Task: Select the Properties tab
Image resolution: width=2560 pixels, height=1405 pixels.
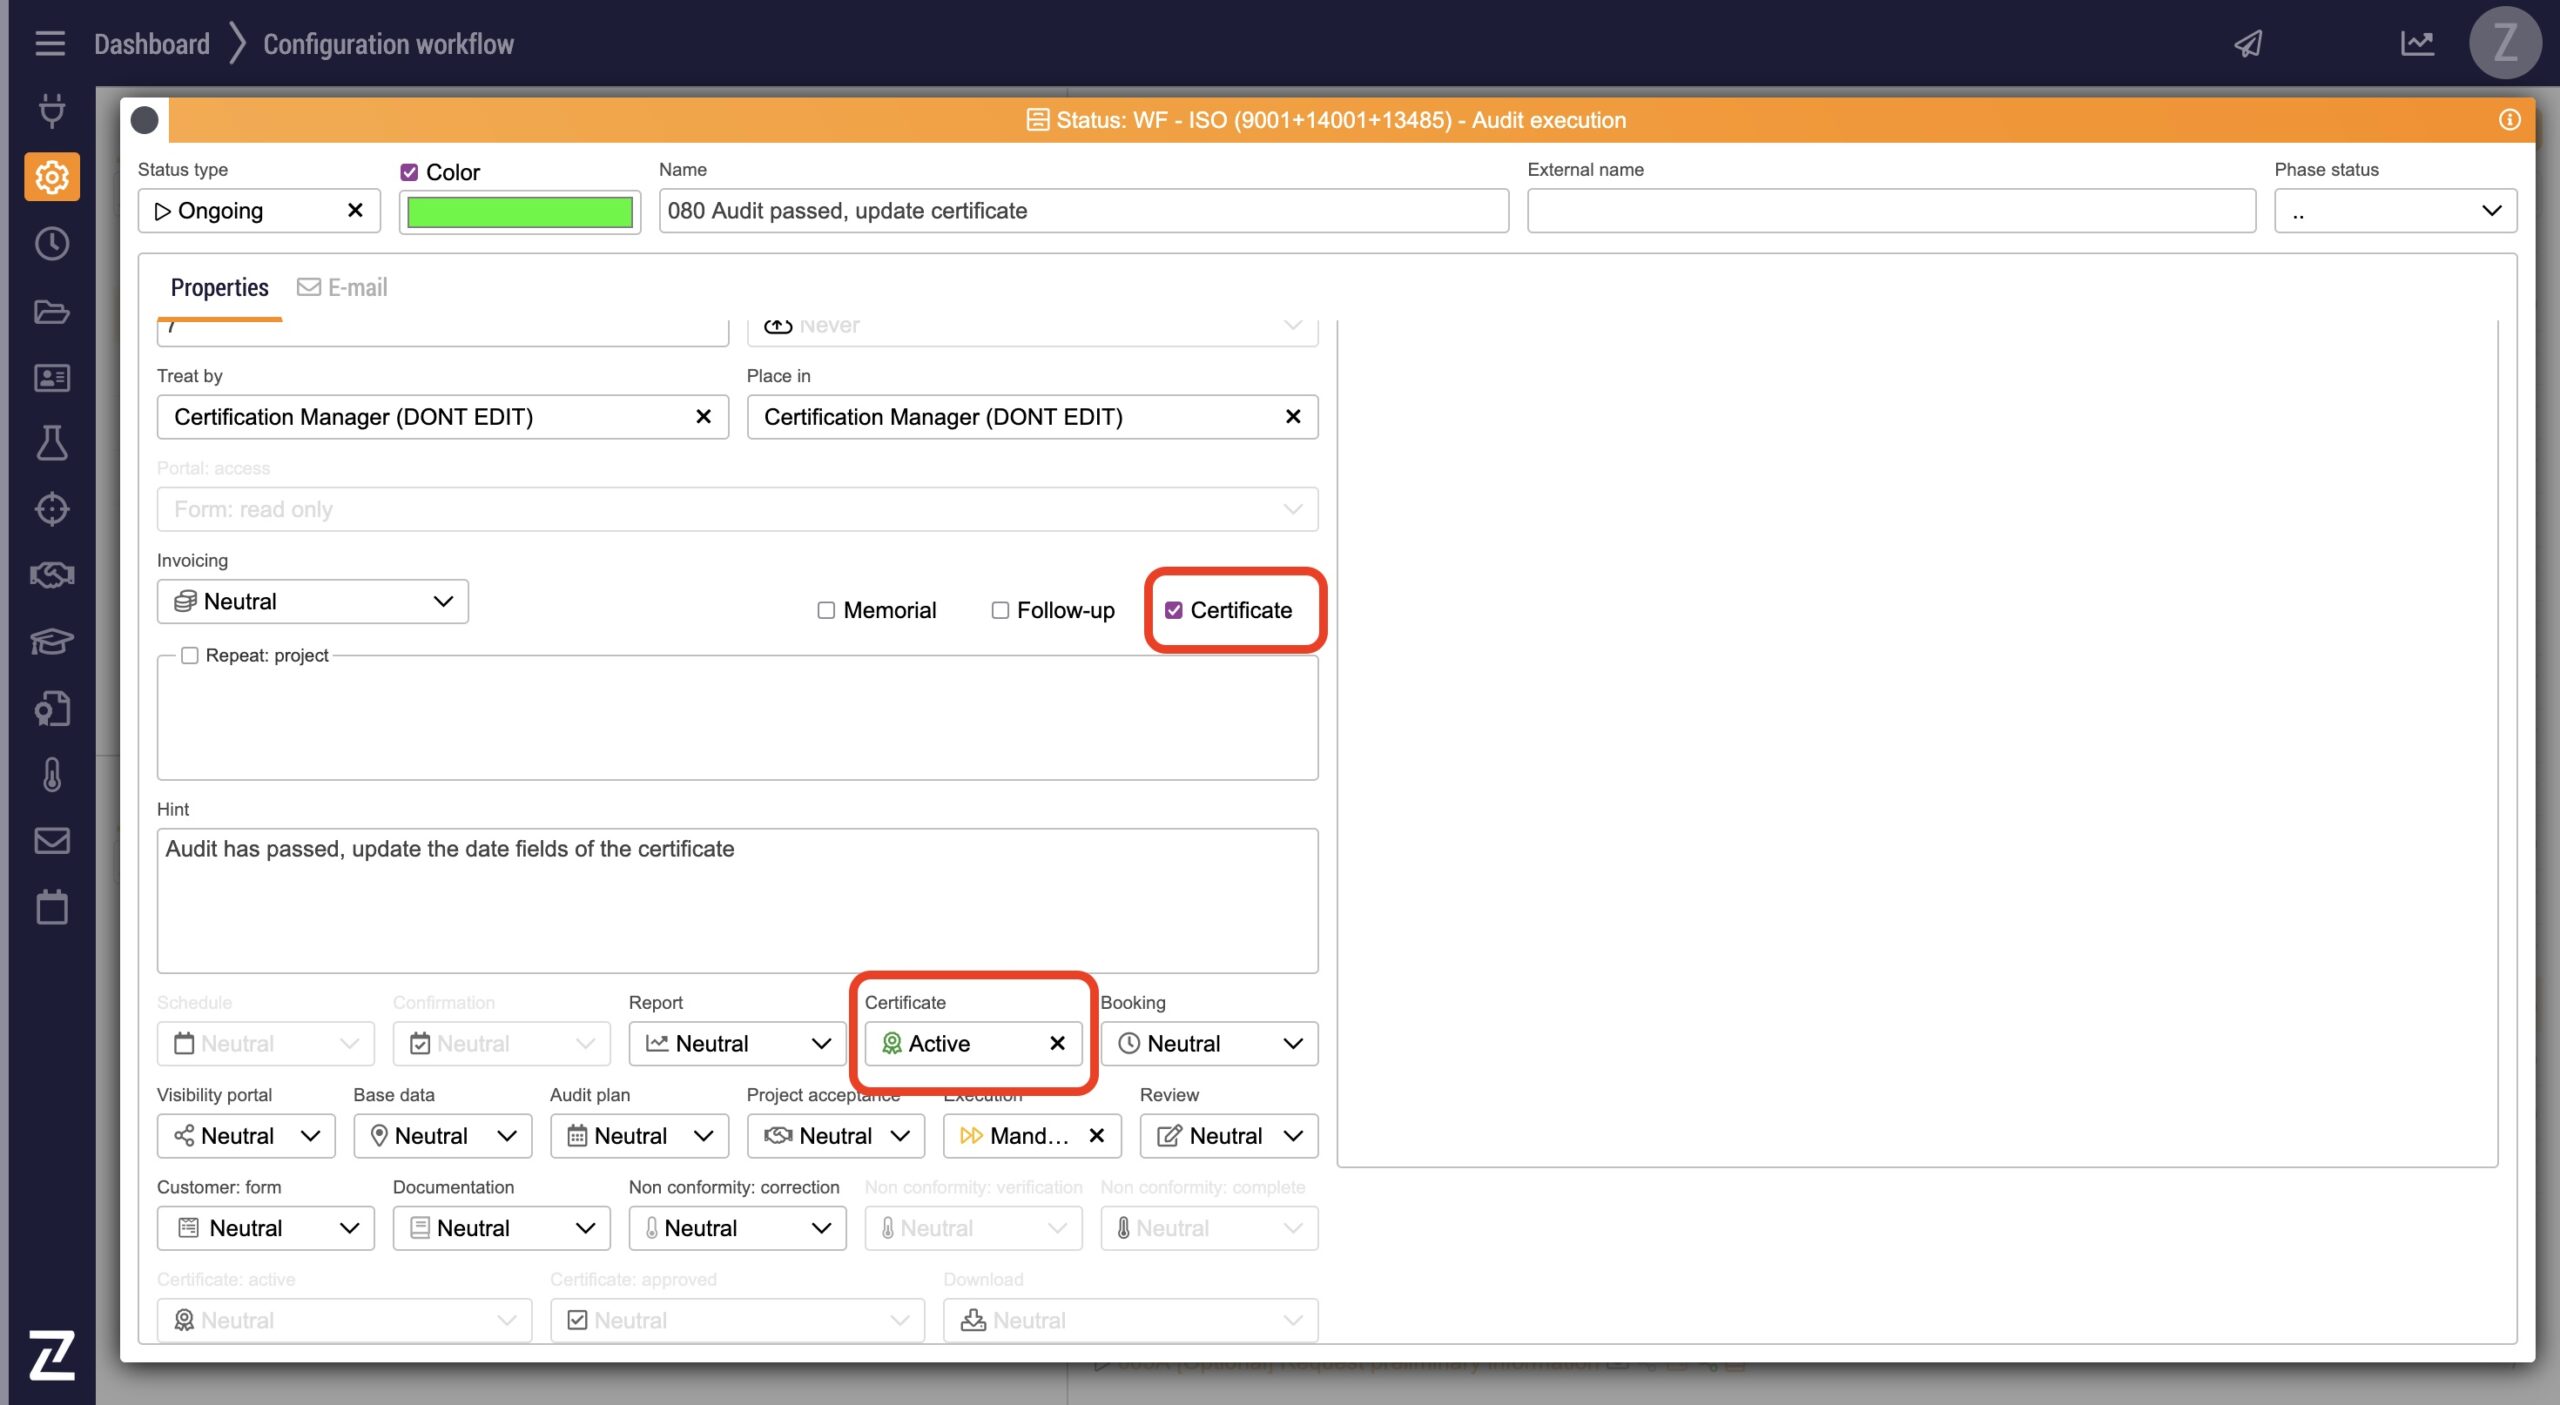Action: tap(219, 288)
